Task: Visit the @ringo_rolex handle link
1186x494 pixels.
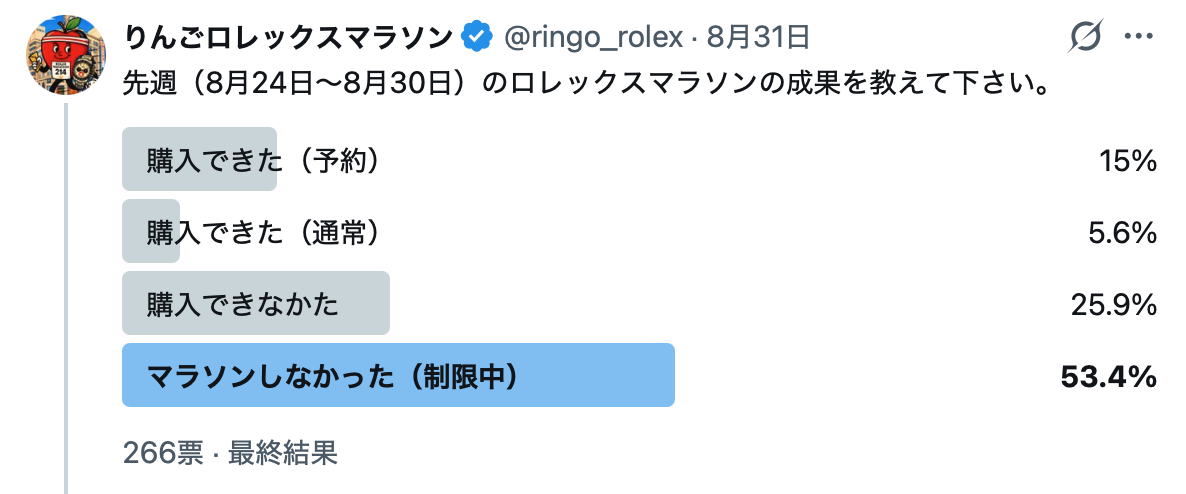Action: pyautogui.click(x=594, y=36)
